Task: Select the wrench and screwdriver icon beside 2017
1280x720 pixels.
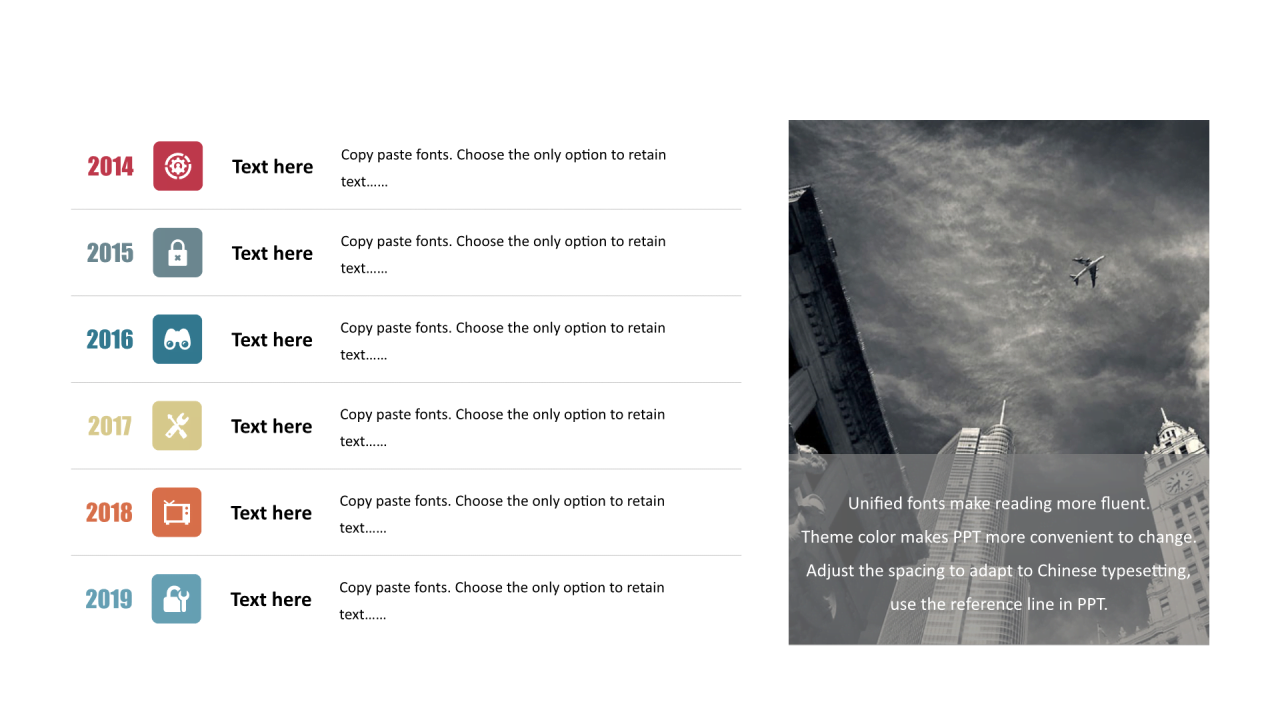Action: pos(177,426)
